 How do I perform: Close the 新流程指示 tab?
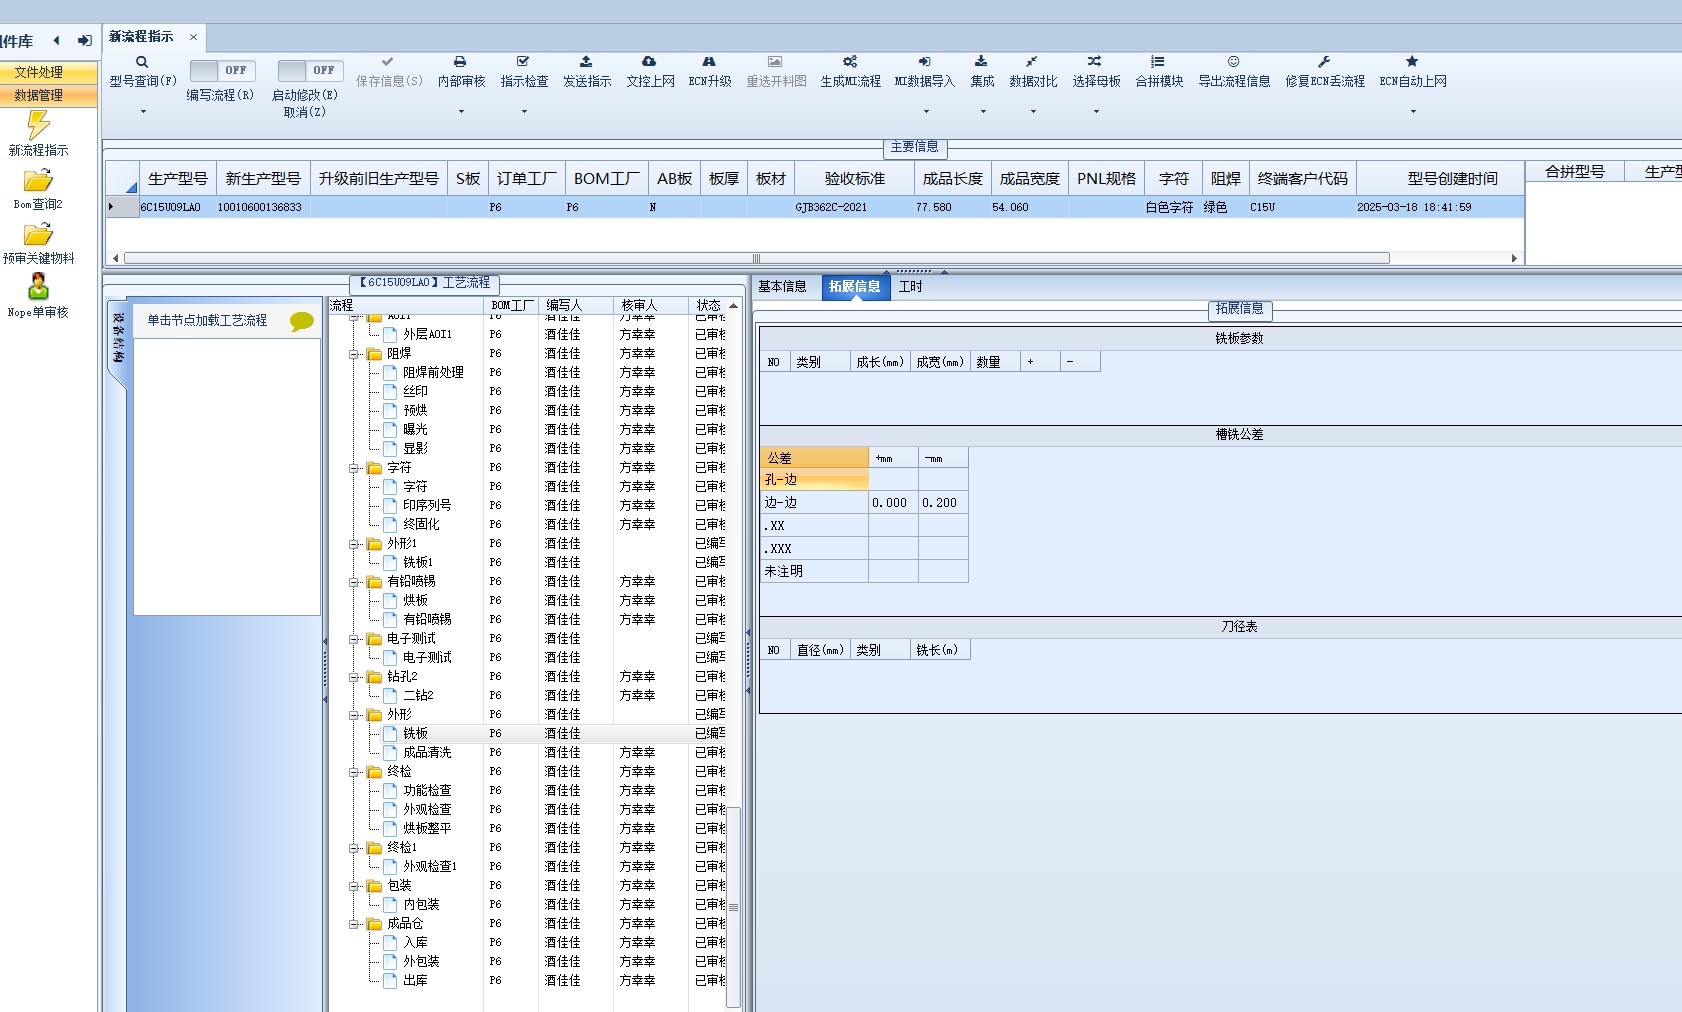point(193,37)
